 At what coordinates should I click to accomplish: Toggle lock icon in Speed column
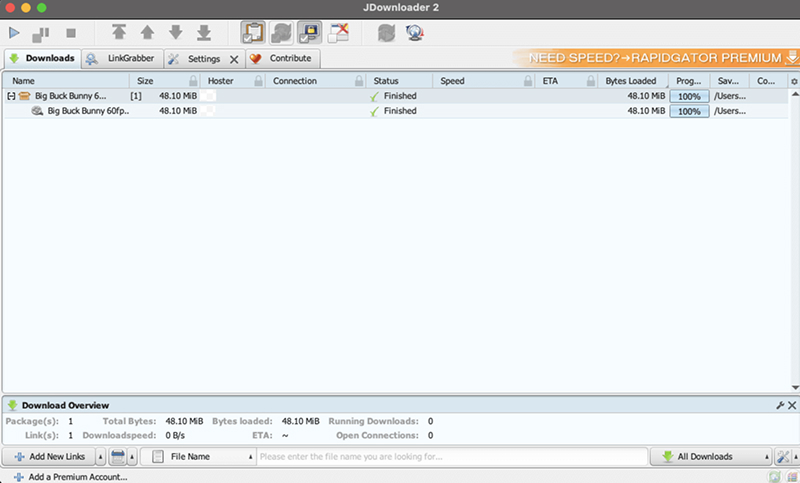[528, 81]
